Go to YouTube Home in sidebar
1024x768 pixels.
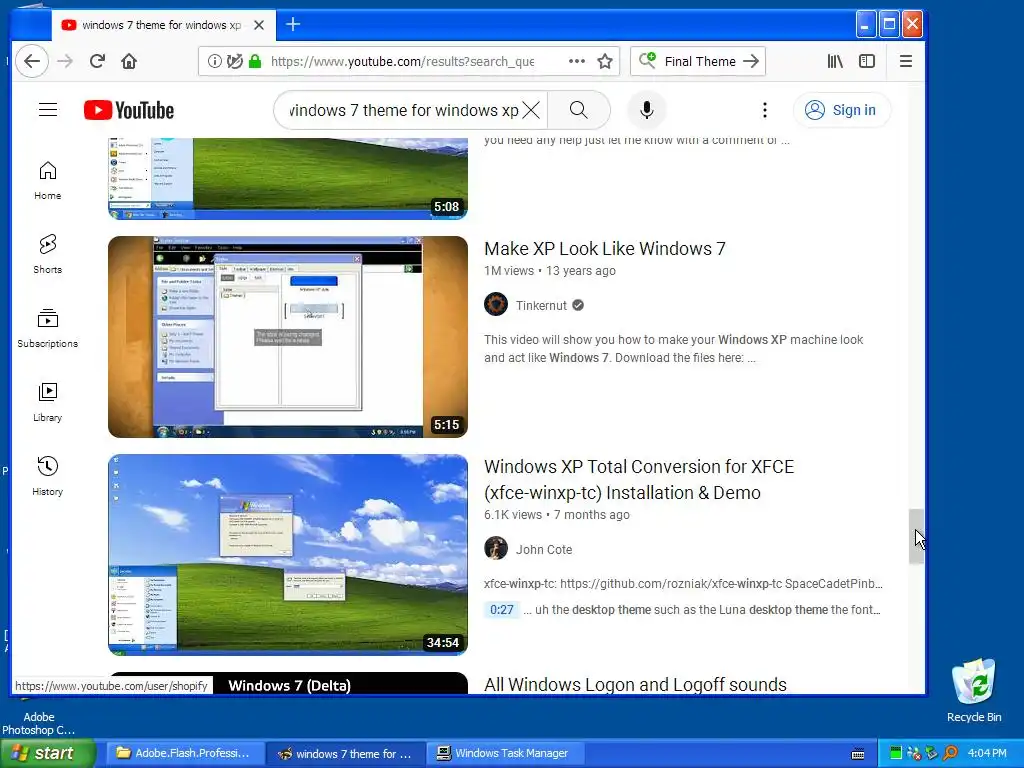click(x=48, y=180)
